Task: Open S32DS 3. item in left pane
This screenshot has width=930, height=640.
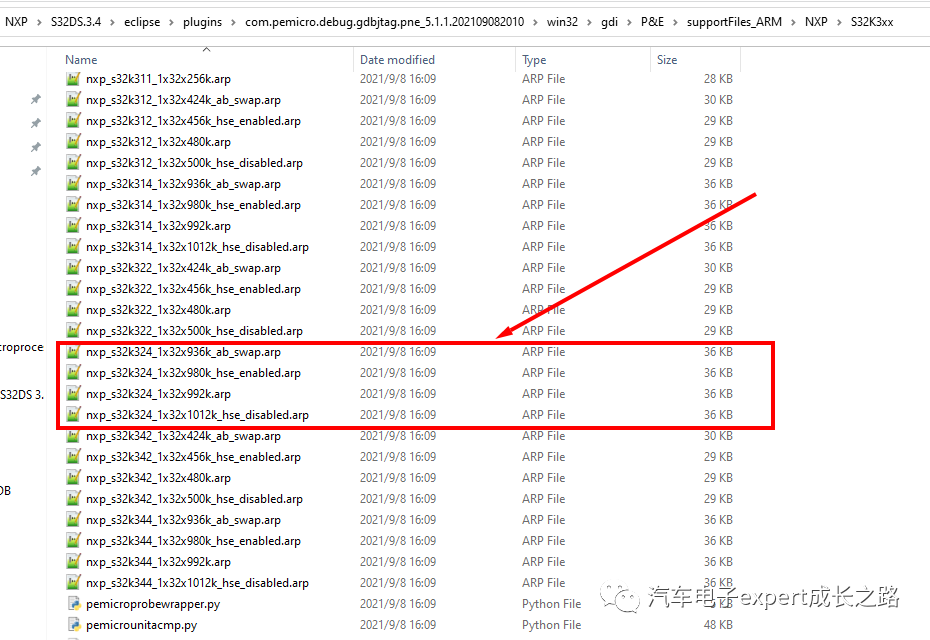Action: coord(22,394)
